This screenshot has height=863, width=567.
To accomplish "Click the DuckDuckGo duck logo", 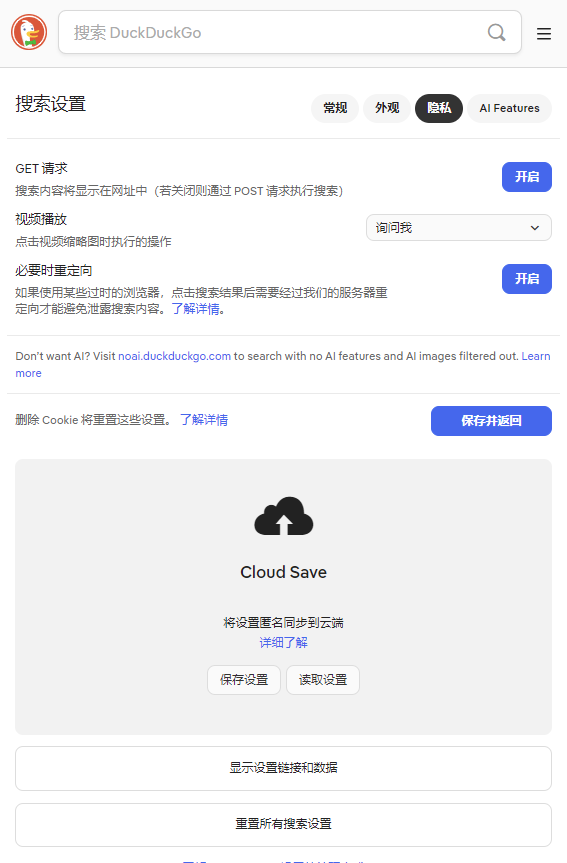I will 29,32.
